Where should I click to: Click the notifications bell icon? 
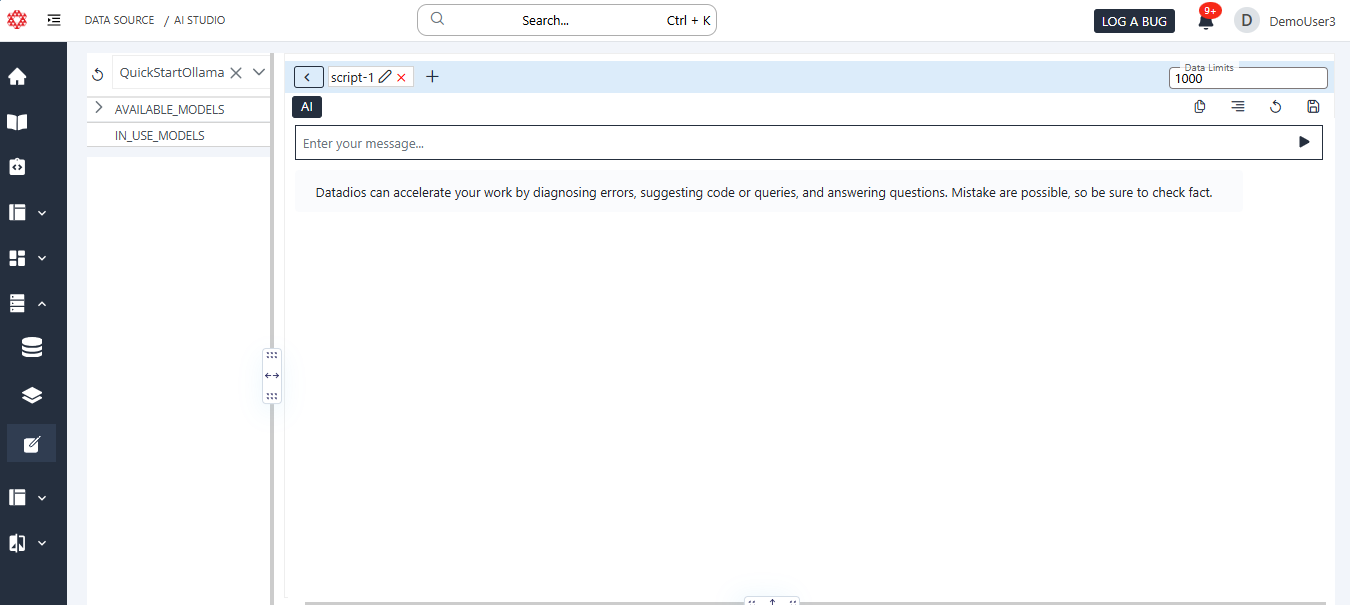pos(1205,21)
